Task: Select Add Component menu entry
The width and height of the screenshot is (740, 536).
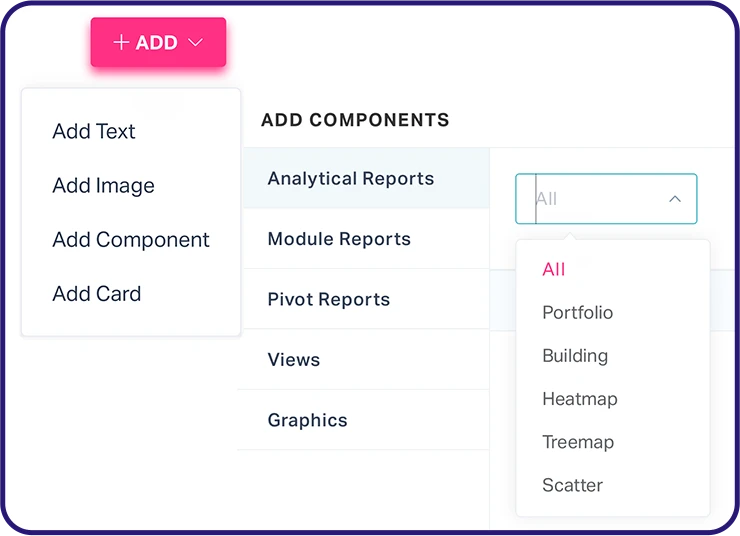Action: (131, 240)
